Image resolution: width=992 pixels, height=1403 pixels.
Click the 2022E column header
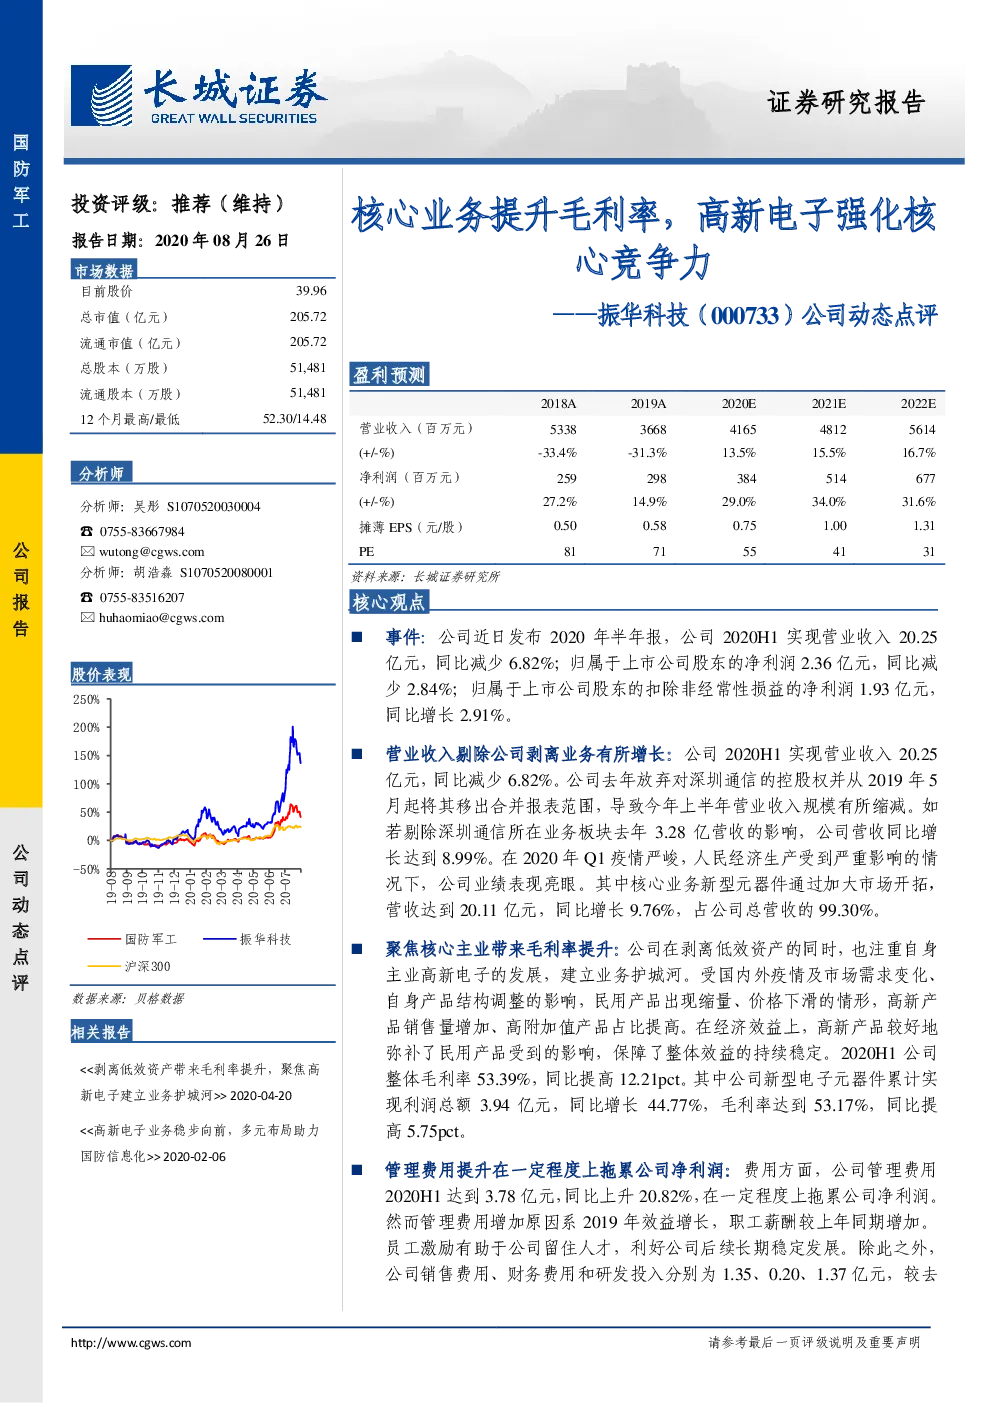coord(918,404)
